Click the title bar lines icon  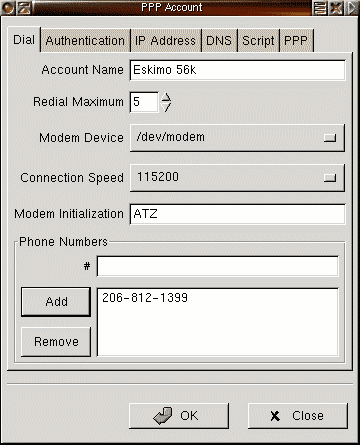point(320,8)
